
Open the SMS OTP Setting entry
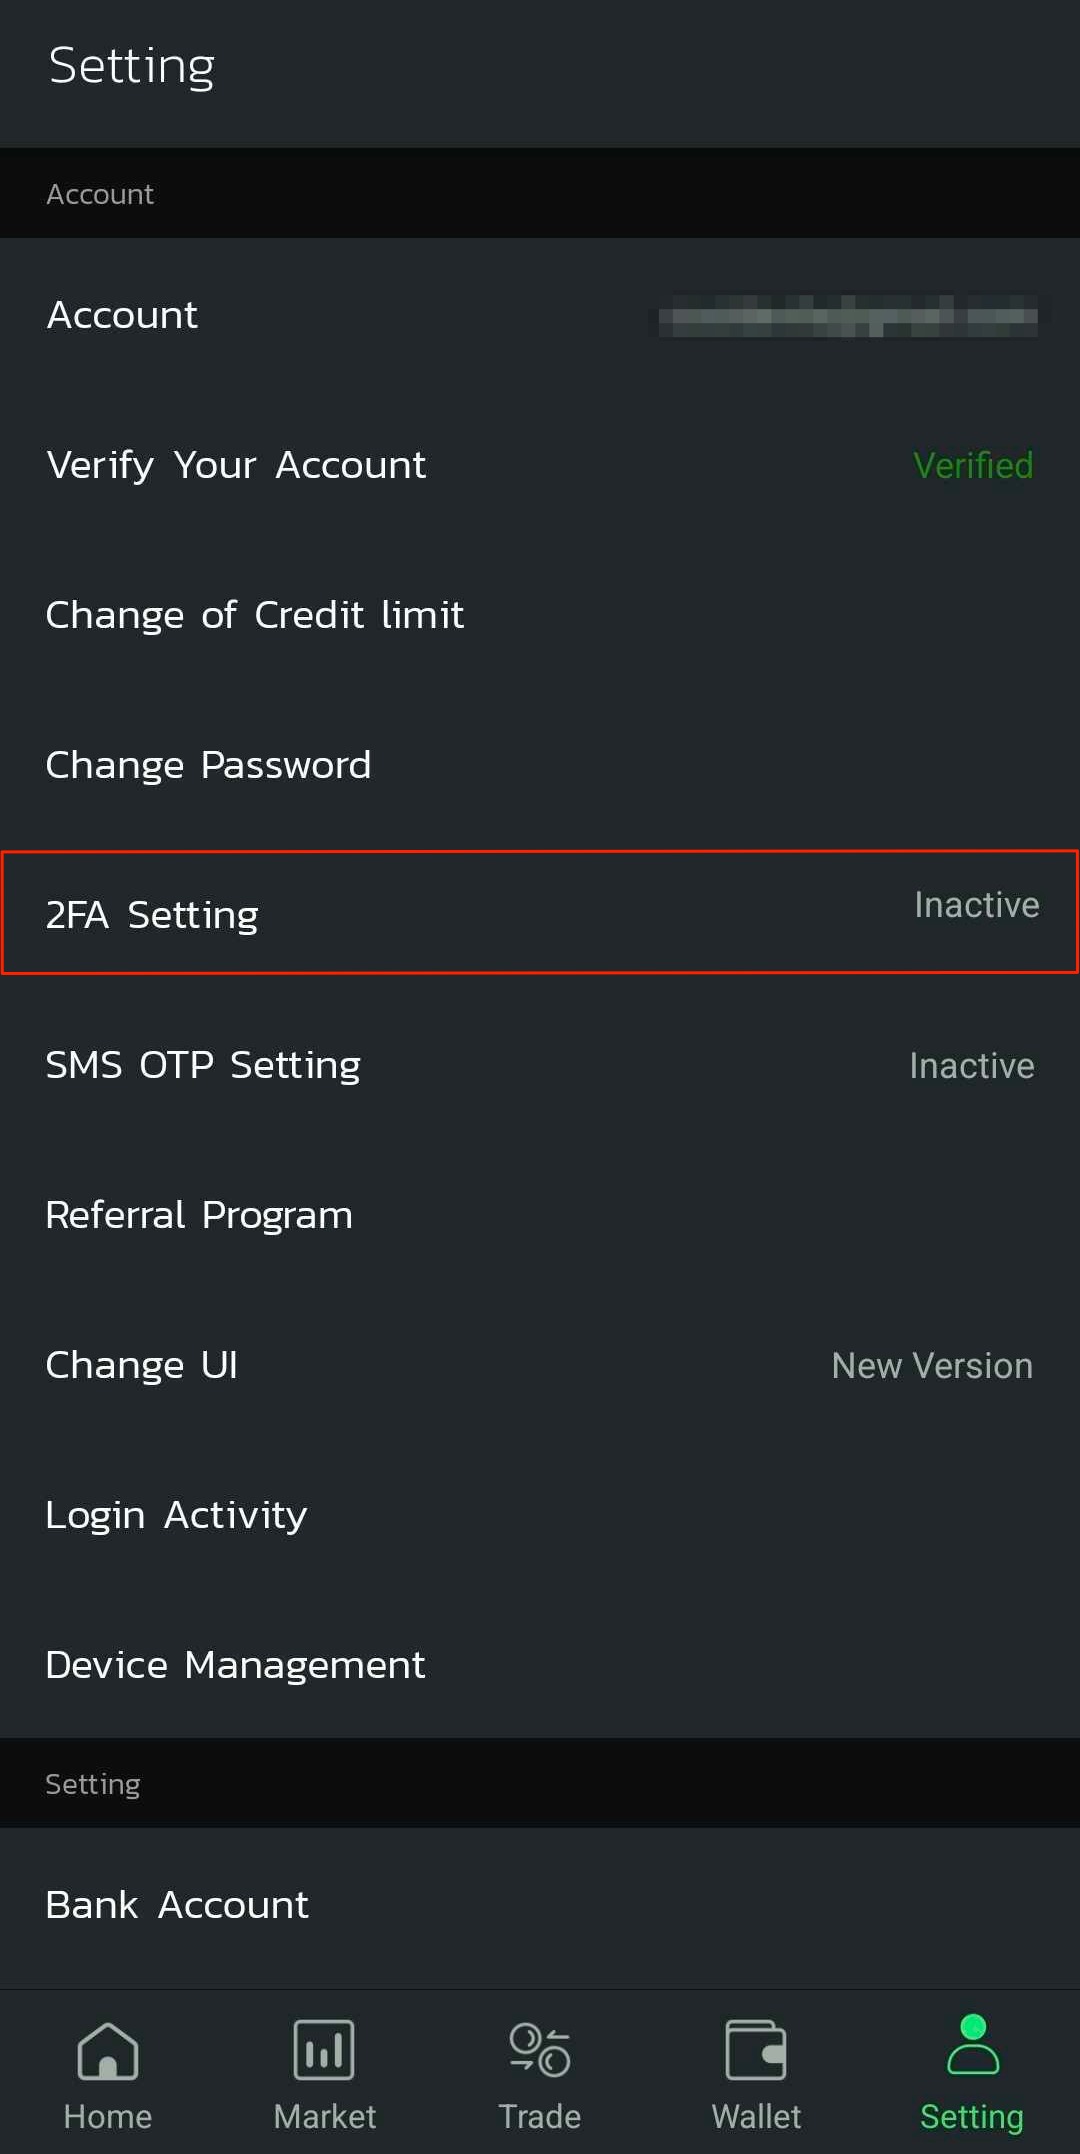click(x=203, y=1064)
